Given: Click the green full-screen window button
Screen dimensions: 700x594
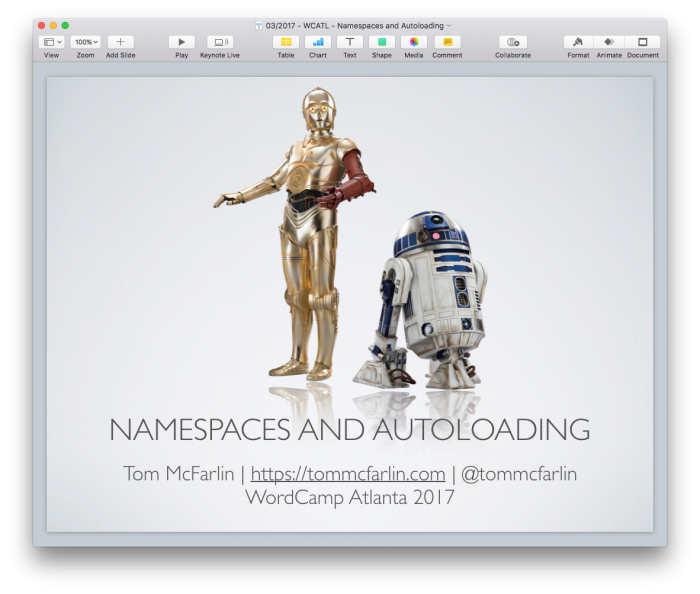Looking at the screenshot, I should 65,25.
